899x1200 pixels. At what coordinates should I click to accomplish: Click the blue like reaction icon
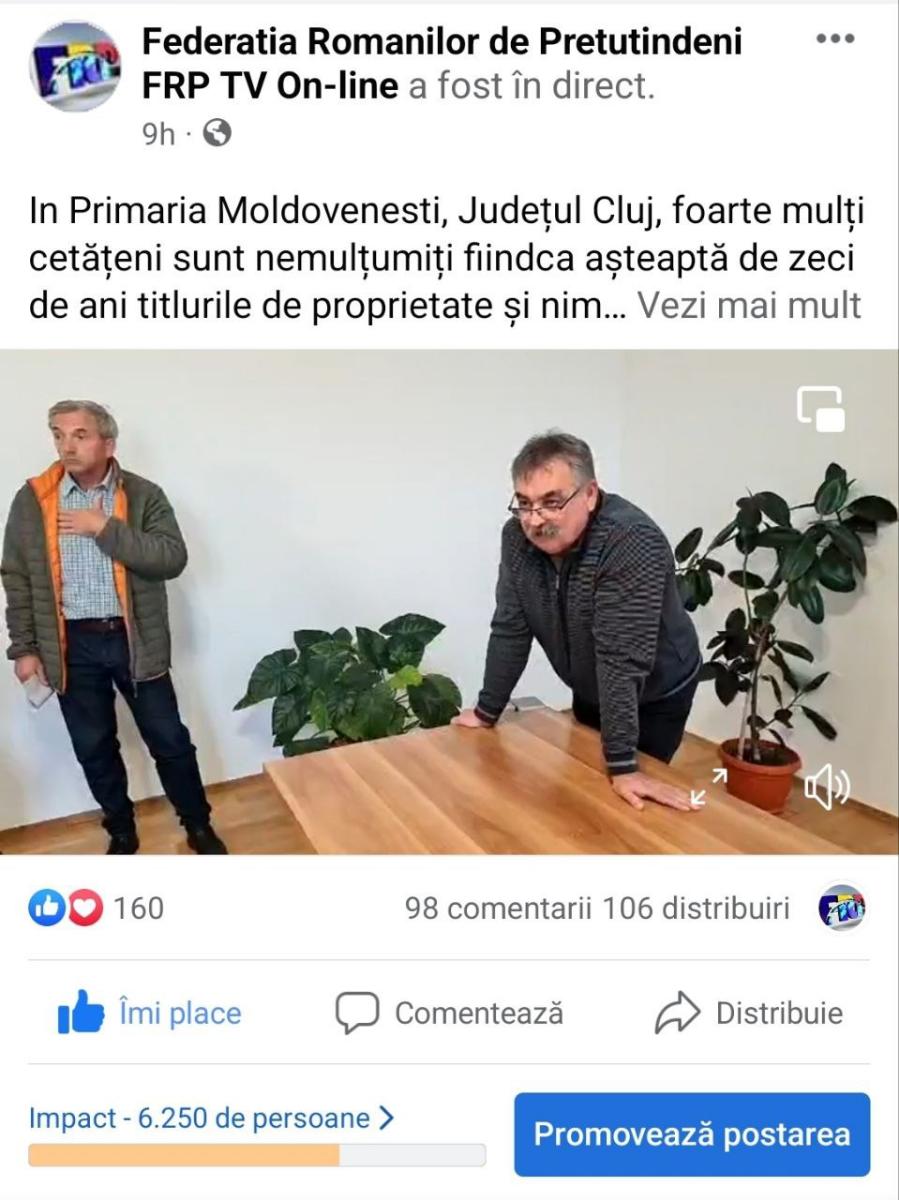pos(46,908)
